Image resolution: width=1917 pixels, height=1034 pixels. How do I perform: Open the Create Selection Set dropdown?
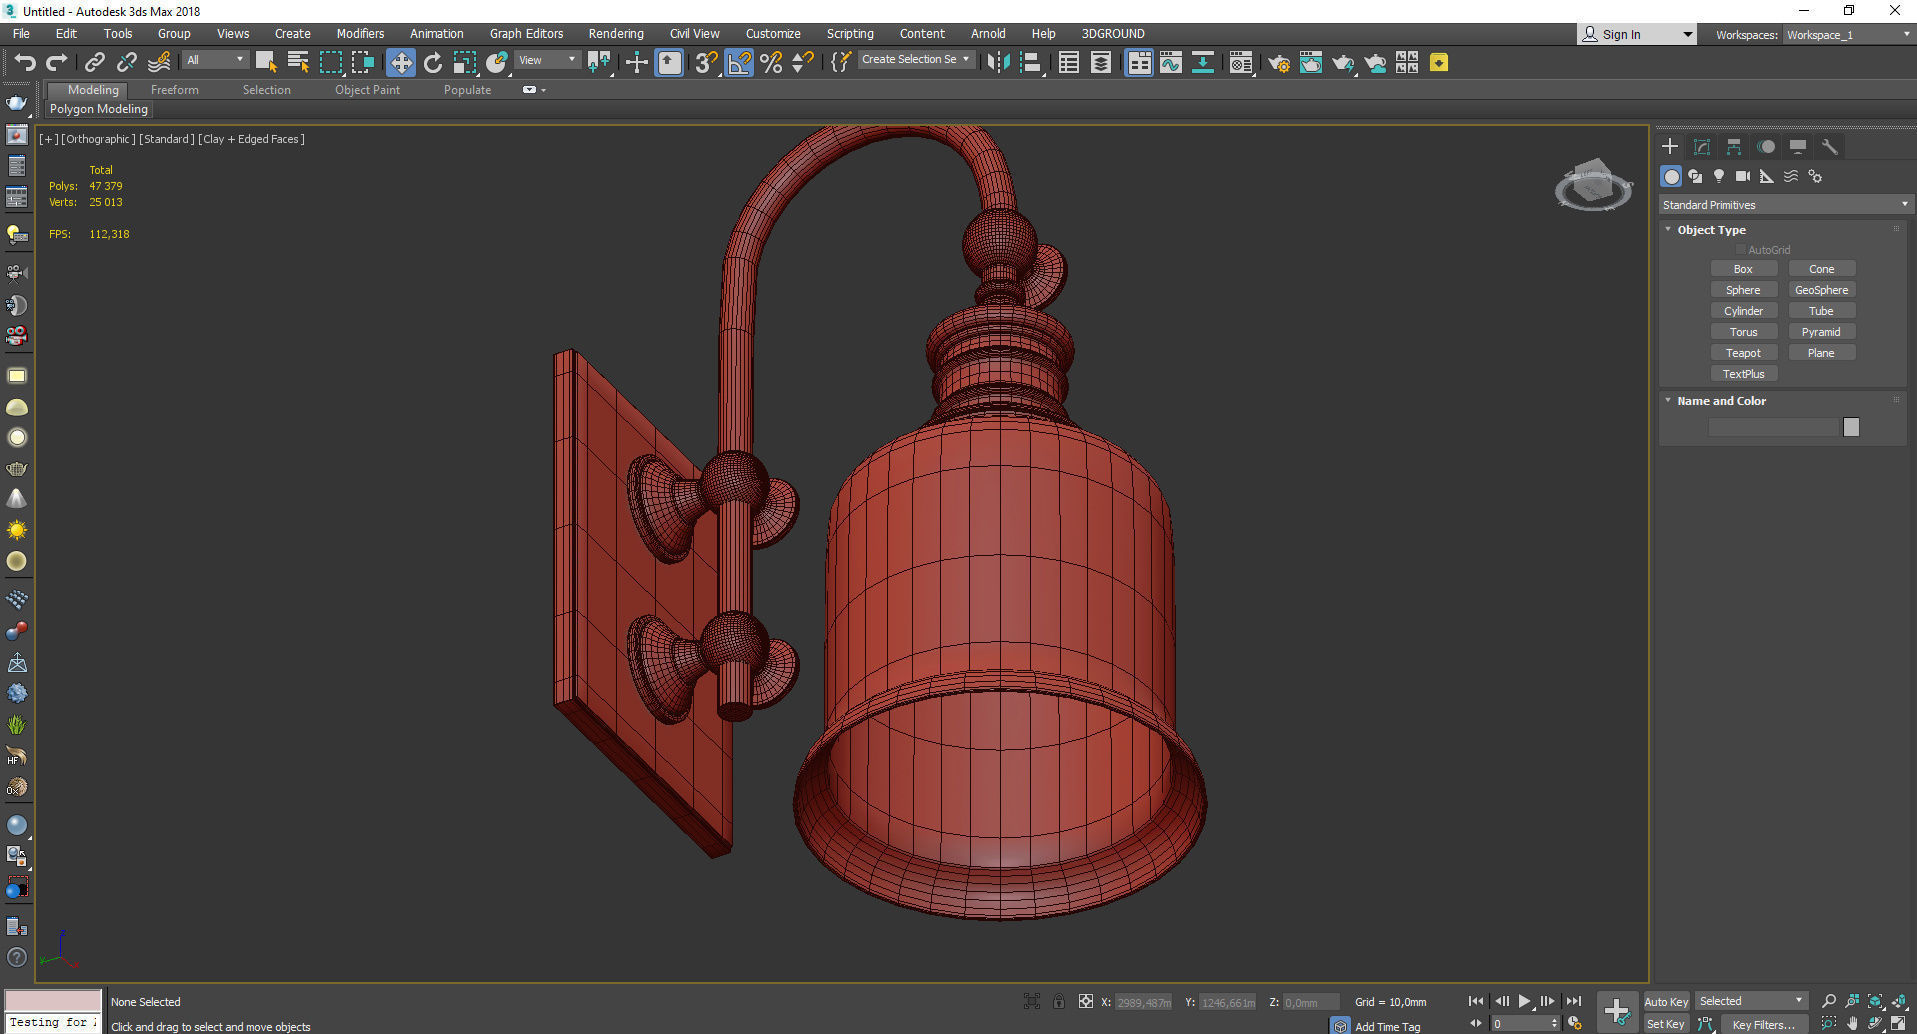(915, 59)
